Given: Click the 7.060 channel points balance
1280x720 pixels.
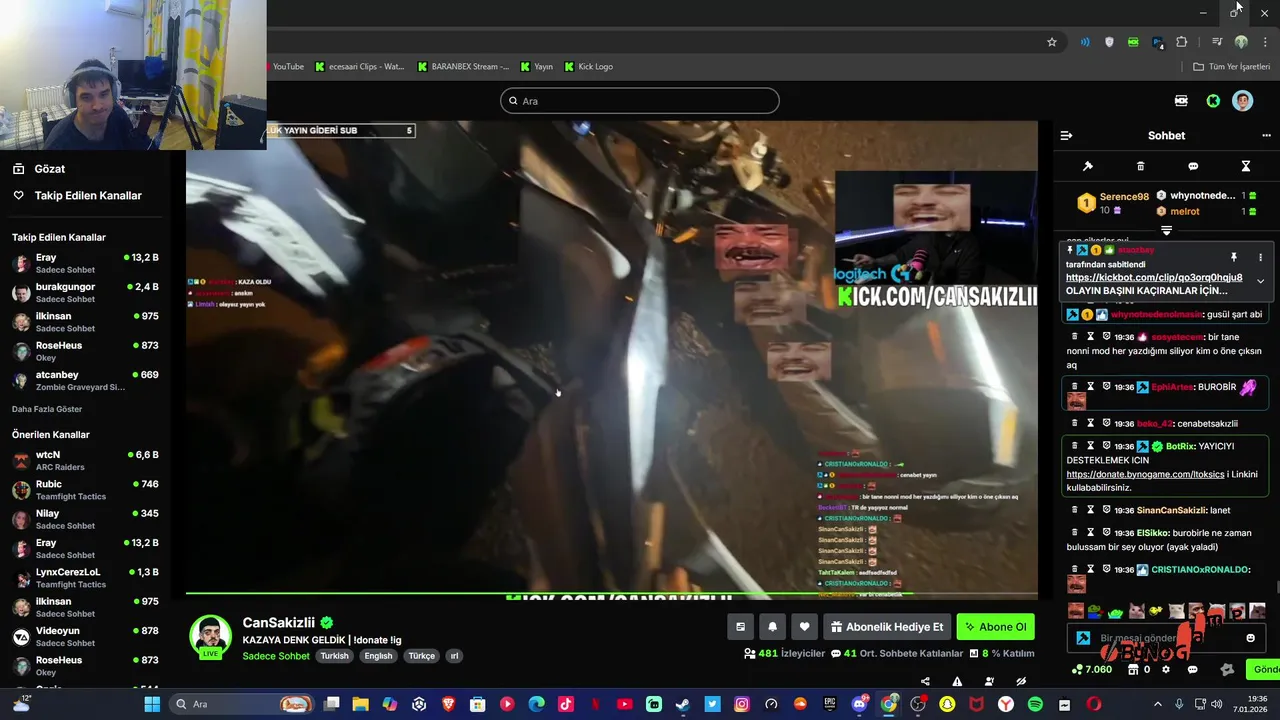Looking at the screenshot, I should 1091,669.
